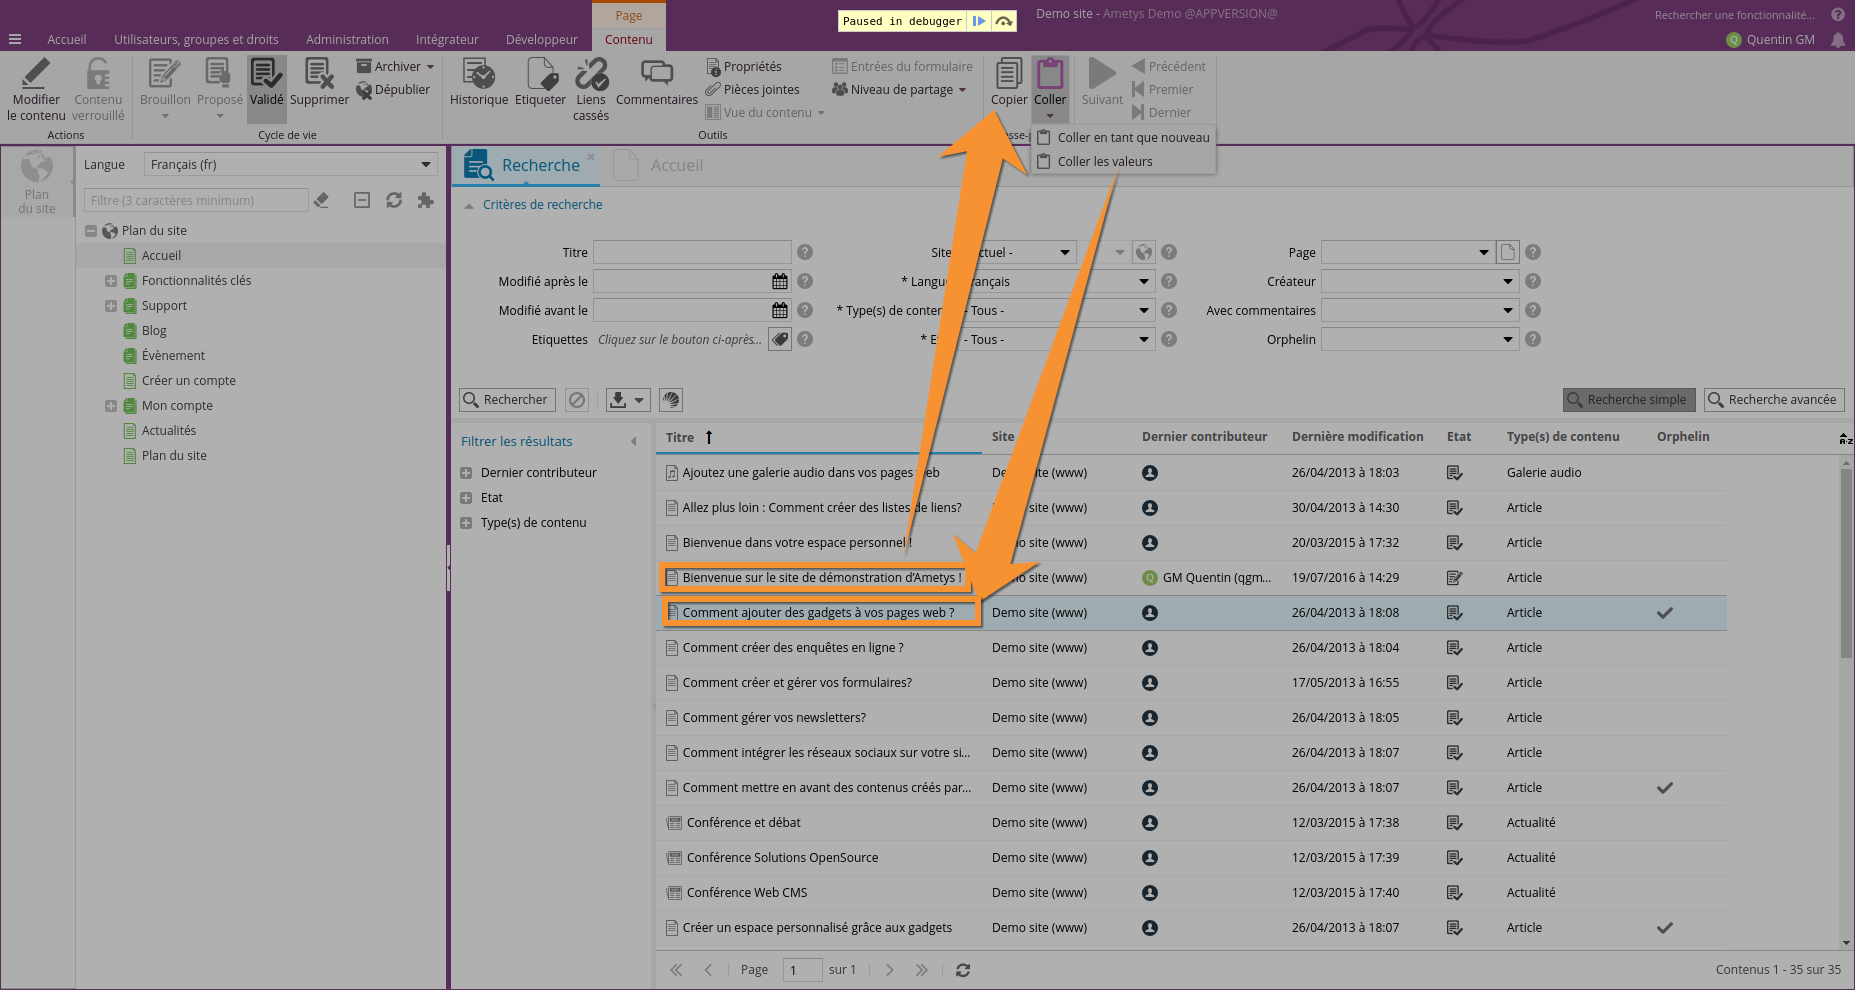Open the hamburger menu icon
This screenshot has height=990, width=1855.
tap(15, 40)
